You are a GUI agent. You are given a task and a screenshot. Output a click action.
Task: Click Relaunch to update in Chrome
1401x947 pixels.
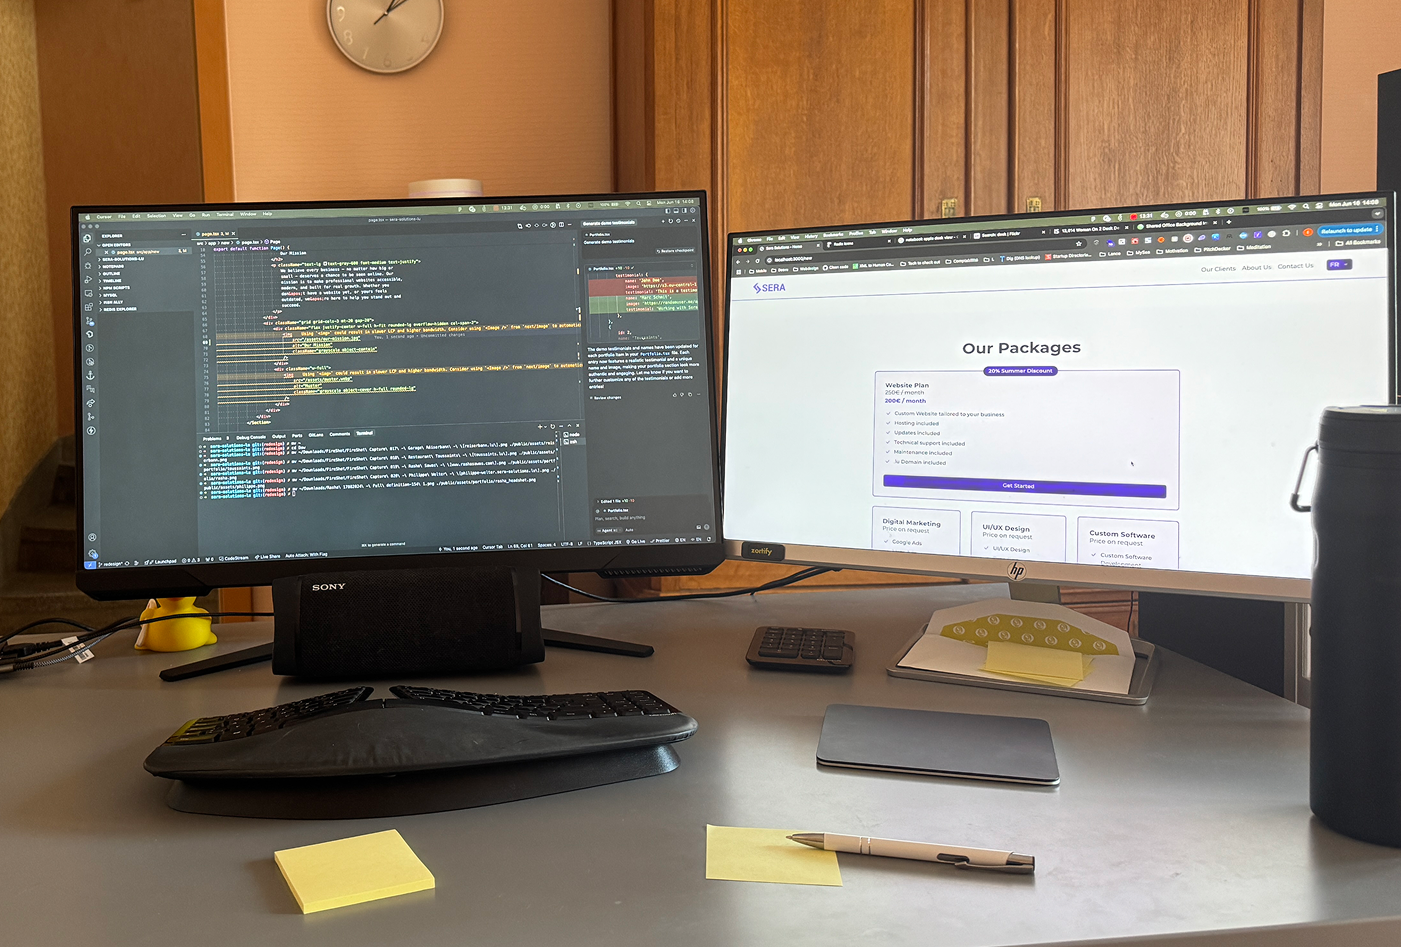point(1347,231)
